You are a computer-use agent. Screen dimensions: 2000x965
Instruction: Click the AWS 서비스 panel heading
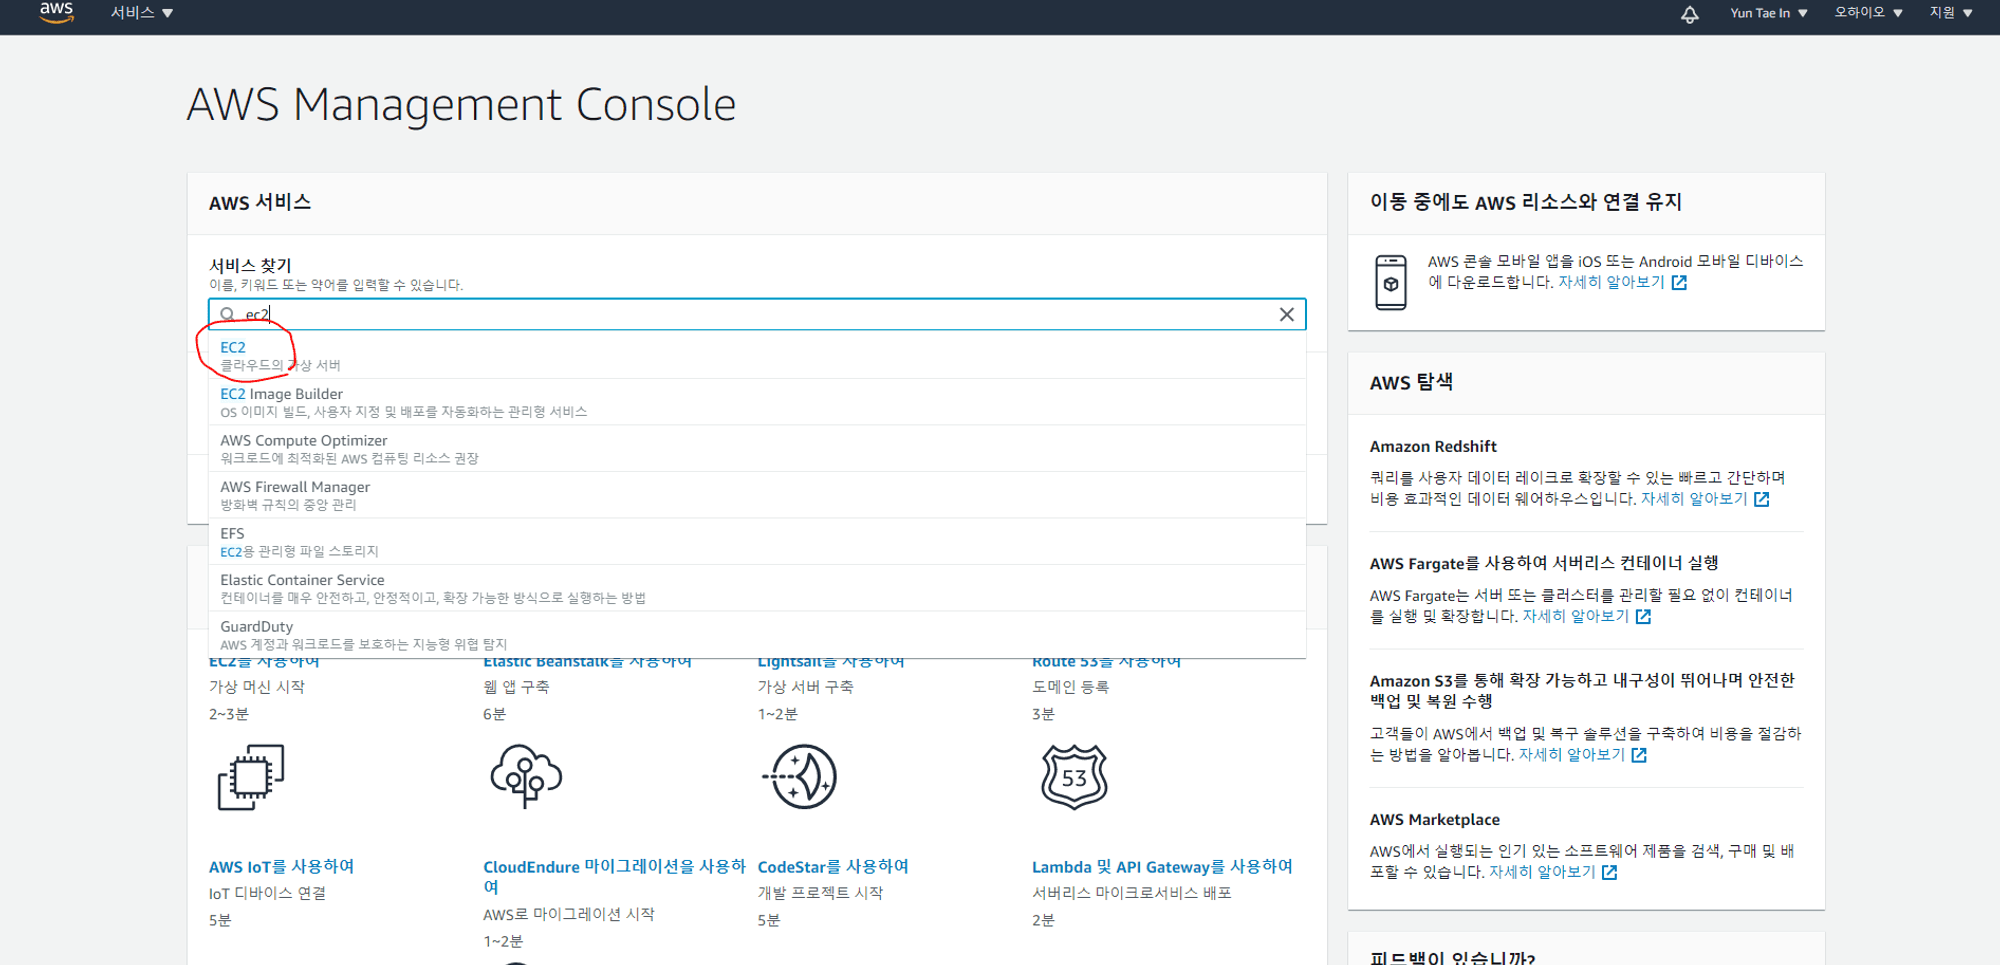[260, 202]
